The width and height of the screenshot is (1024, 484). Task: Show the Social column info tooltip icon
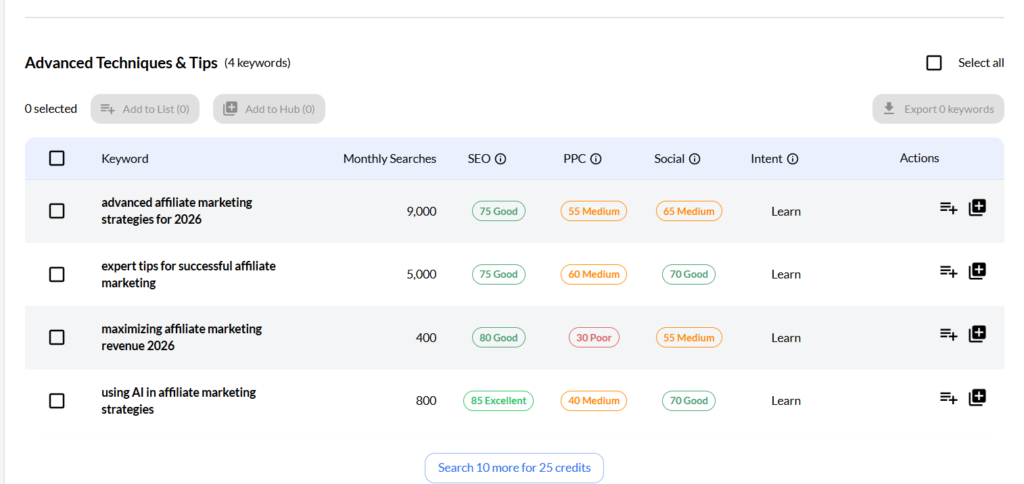pyautogui.click(x=695, y=159)
